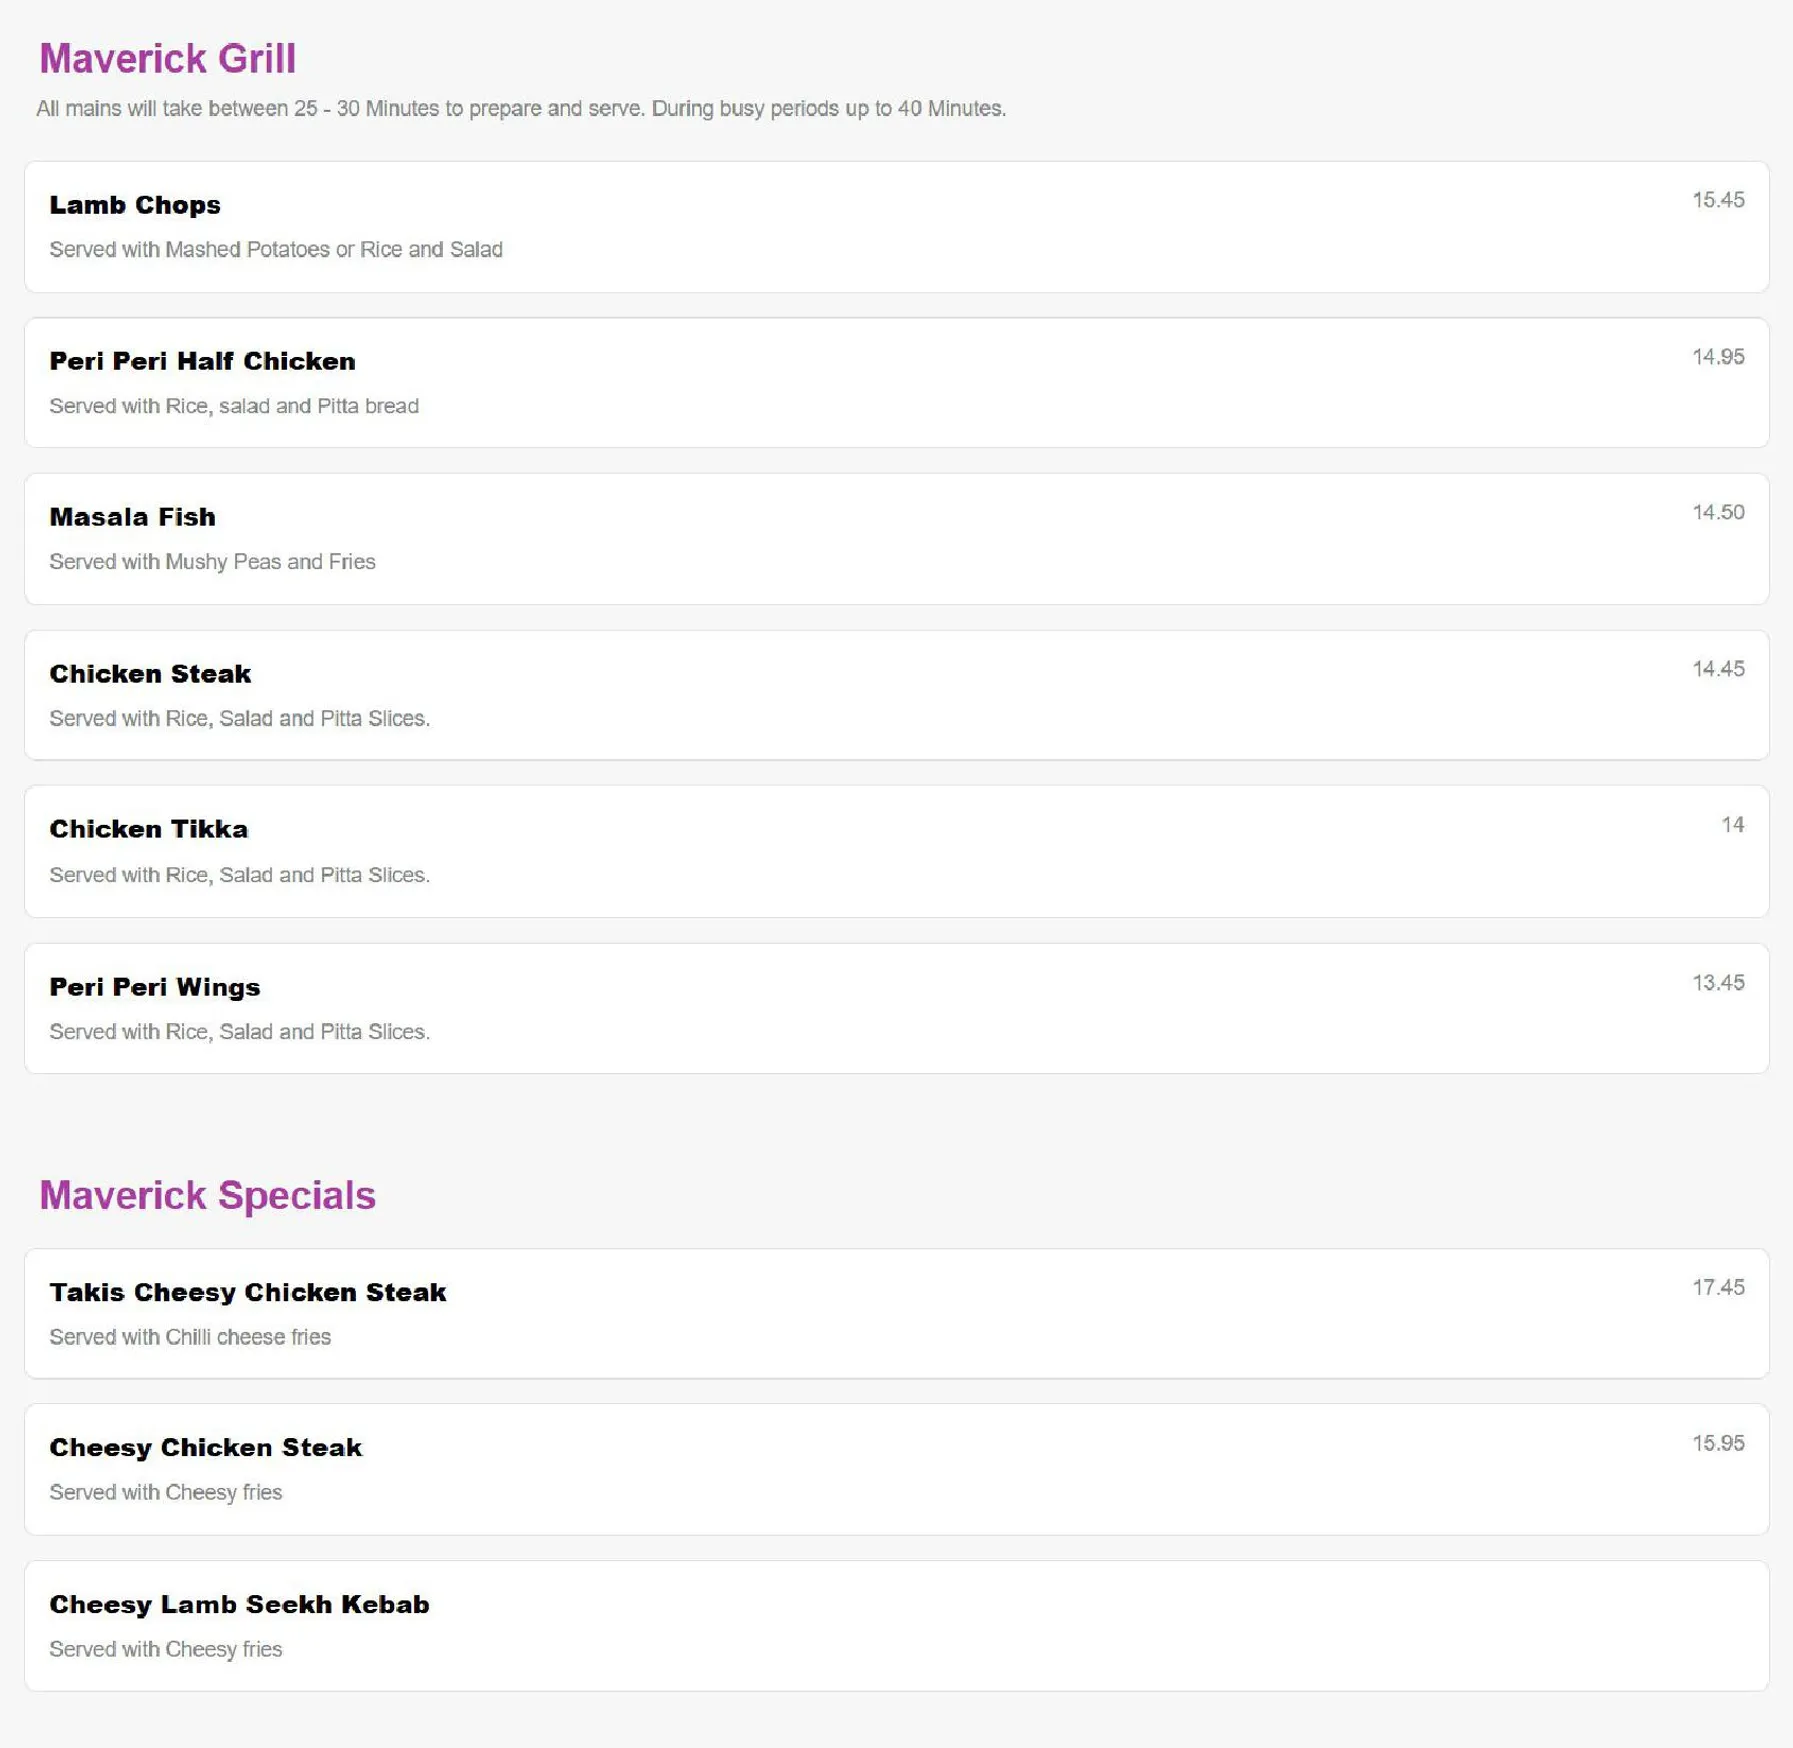Click the Lamb Chops price 15.45
1793x1748 pixels.
(x=1718, y=200)
